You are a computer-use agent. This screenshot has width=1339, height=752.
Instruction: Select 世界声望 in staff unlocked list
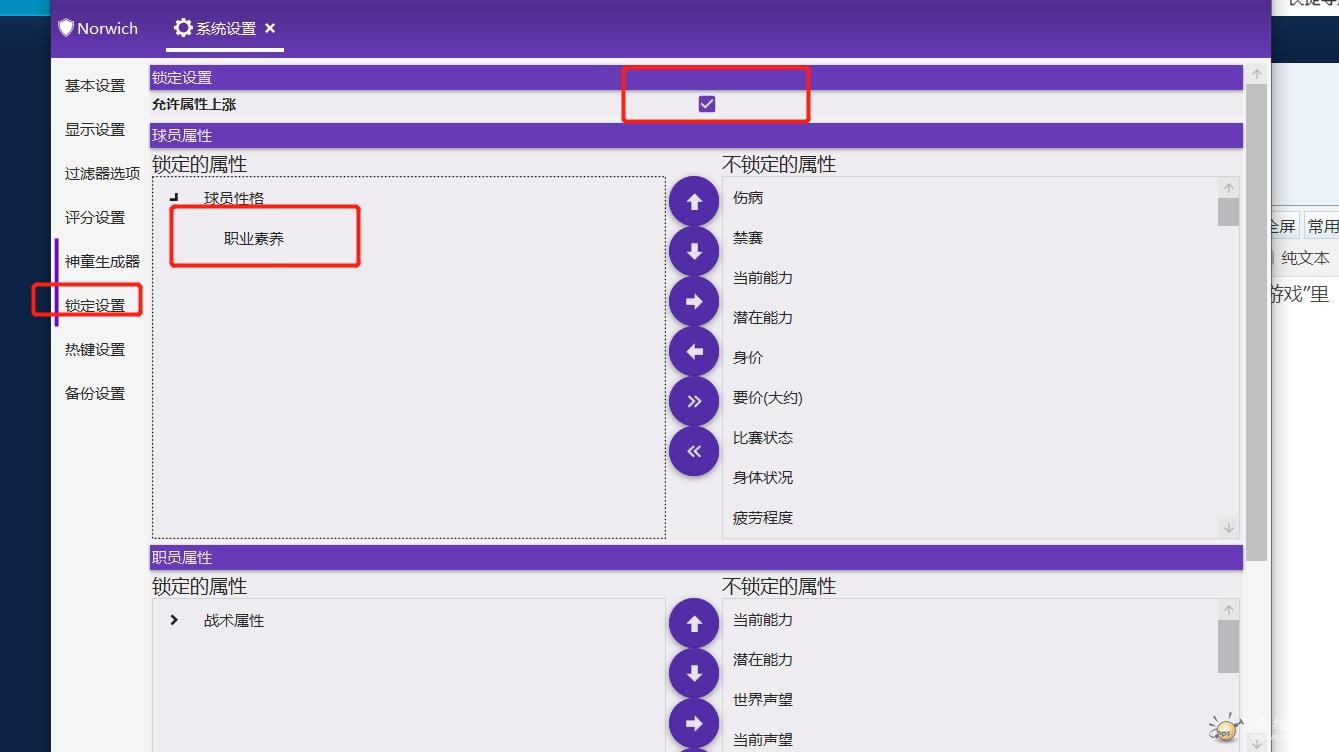pos(762,700)
